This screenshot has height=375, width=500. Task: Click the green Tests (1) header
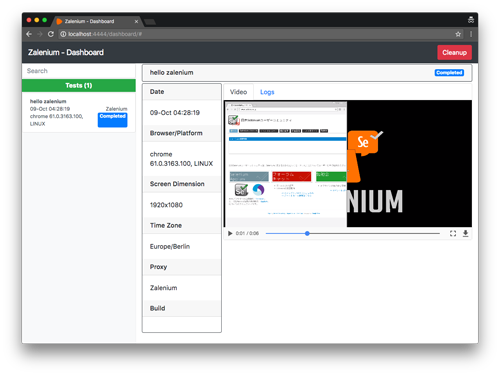point(79,85)
